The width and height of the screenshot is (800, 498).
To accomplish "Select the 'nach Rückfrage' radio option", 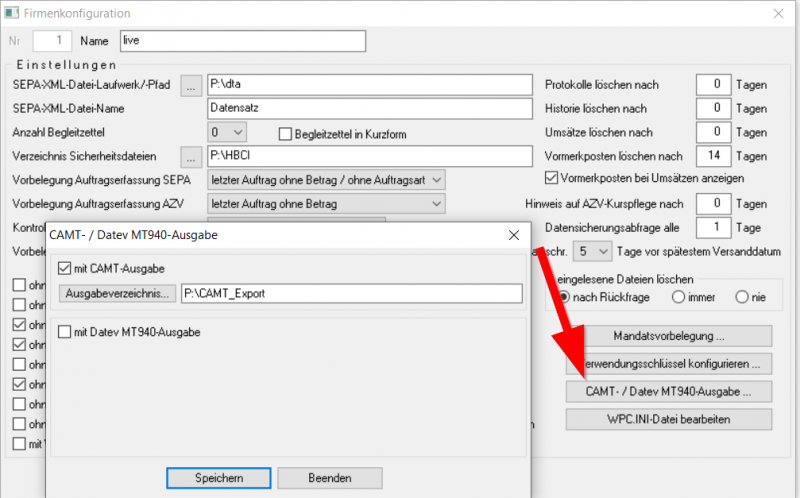I will [566, 297].
